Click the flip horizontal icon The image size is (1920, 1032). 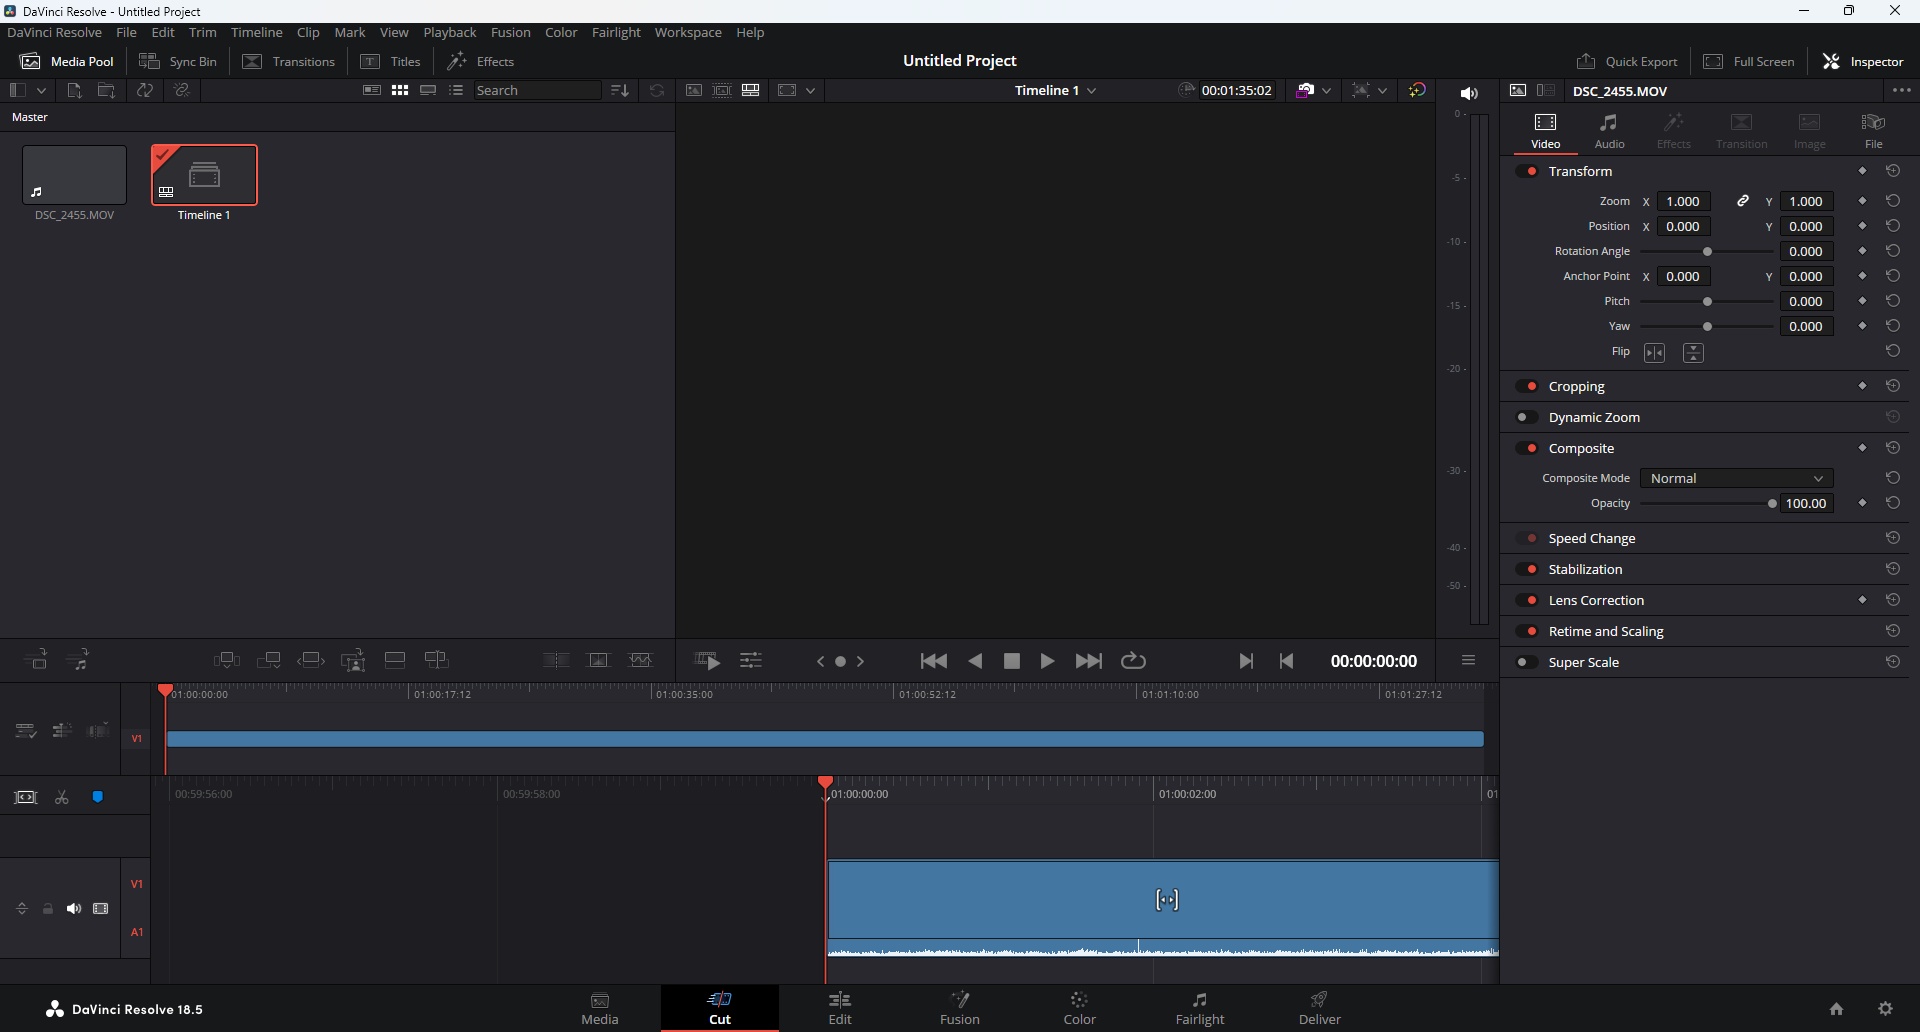pyautogui.click(x=1655, y=353)
